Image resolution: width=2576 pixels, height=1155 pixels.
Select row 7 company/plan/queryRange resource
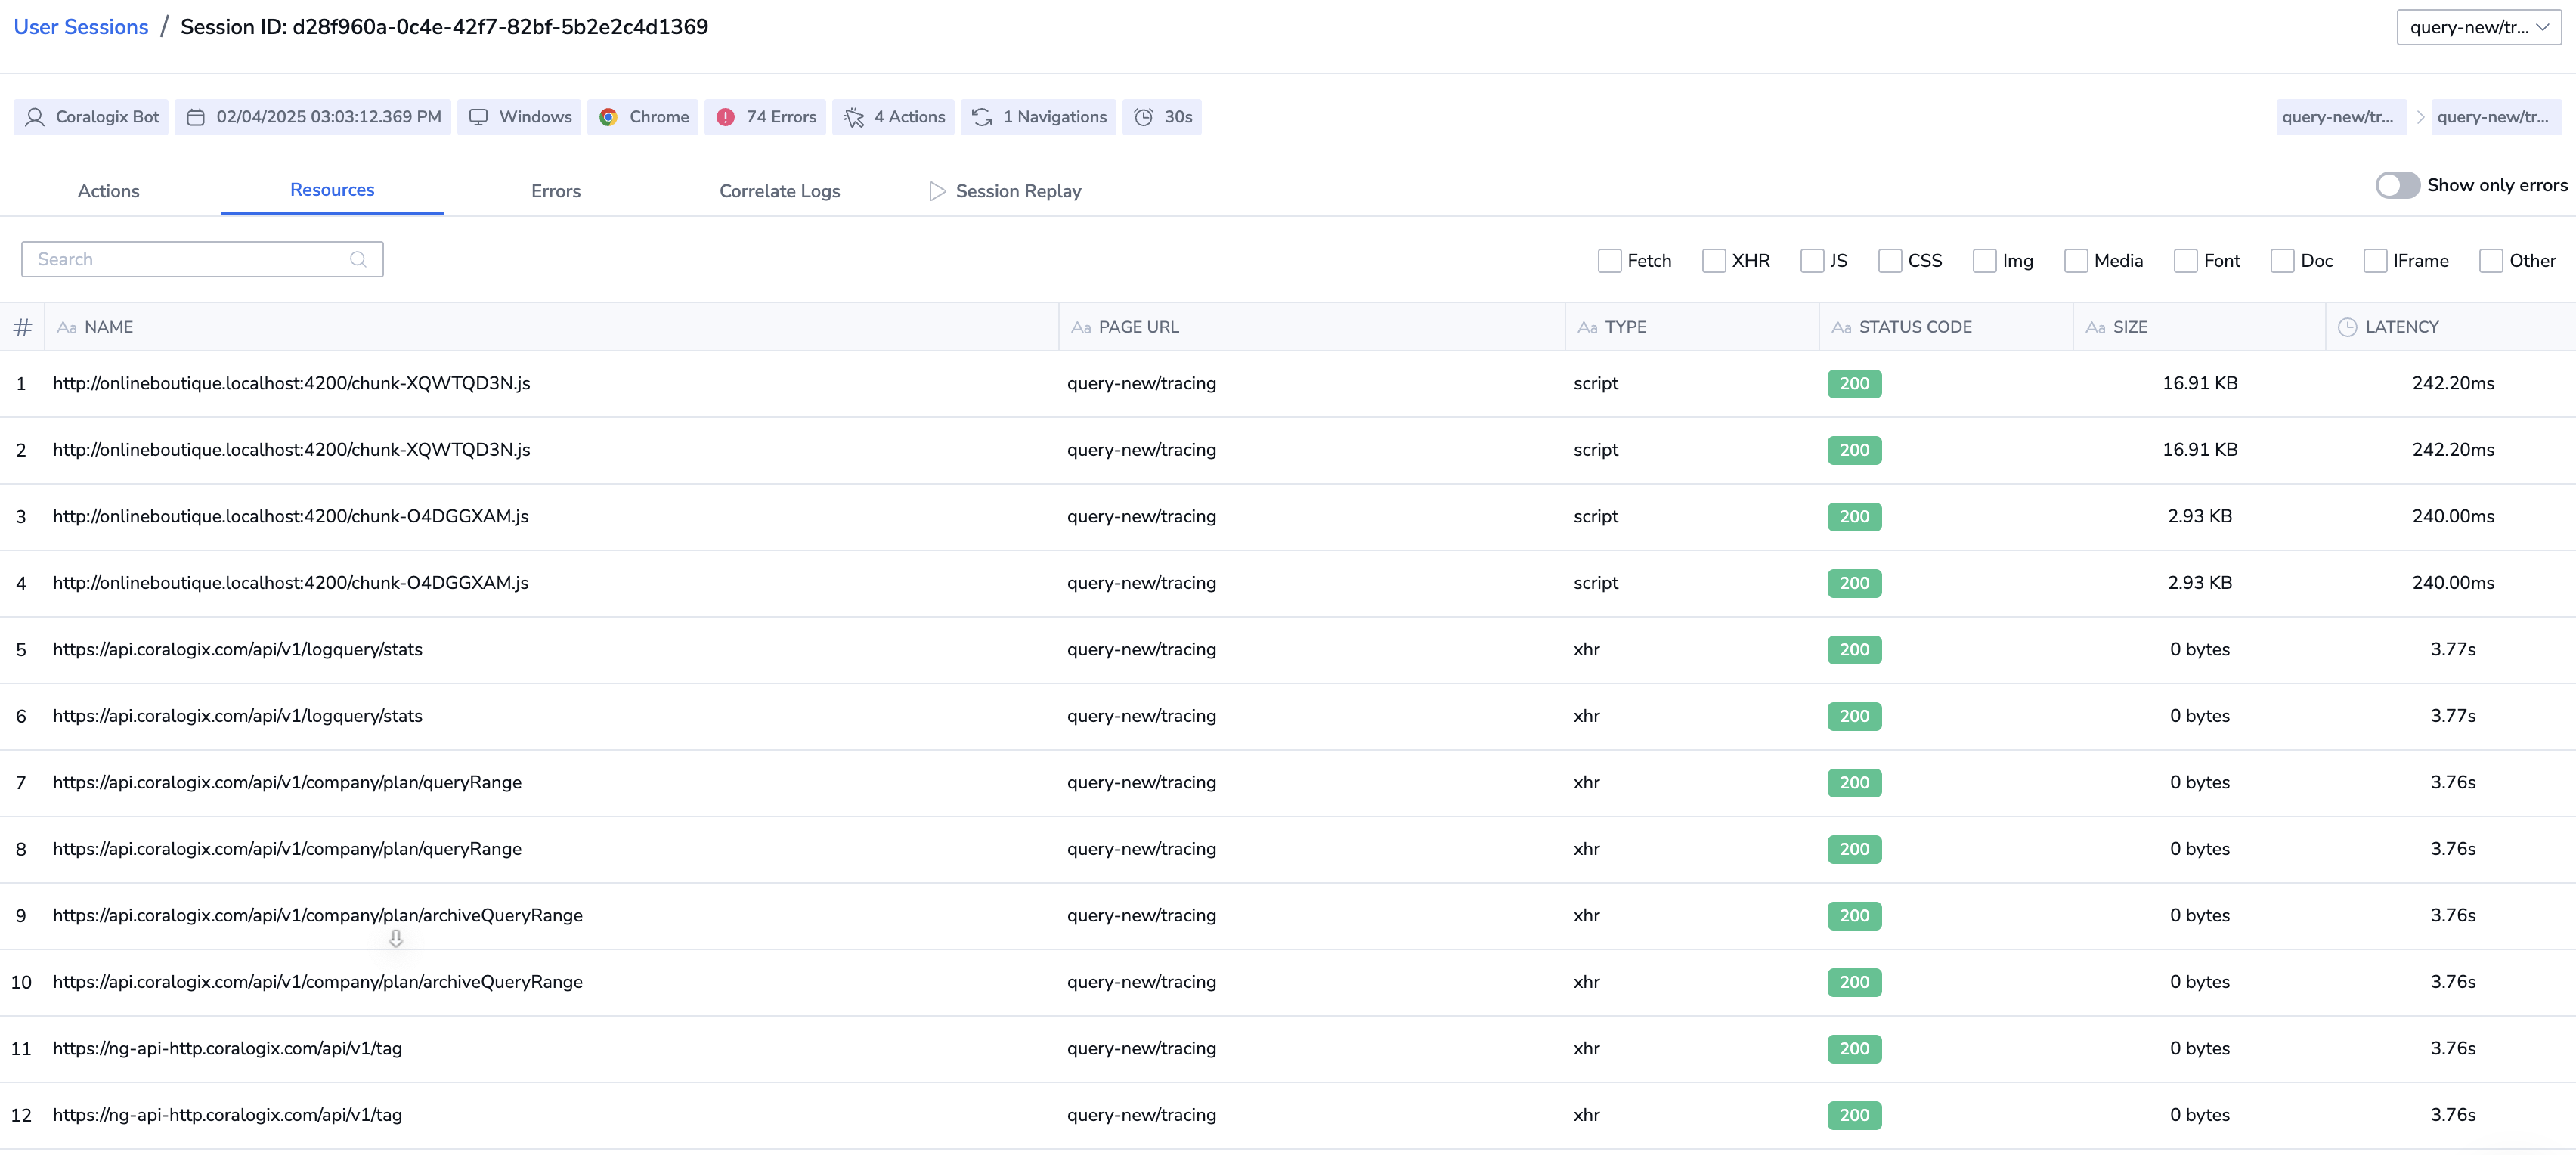(x=1288, y=783)
